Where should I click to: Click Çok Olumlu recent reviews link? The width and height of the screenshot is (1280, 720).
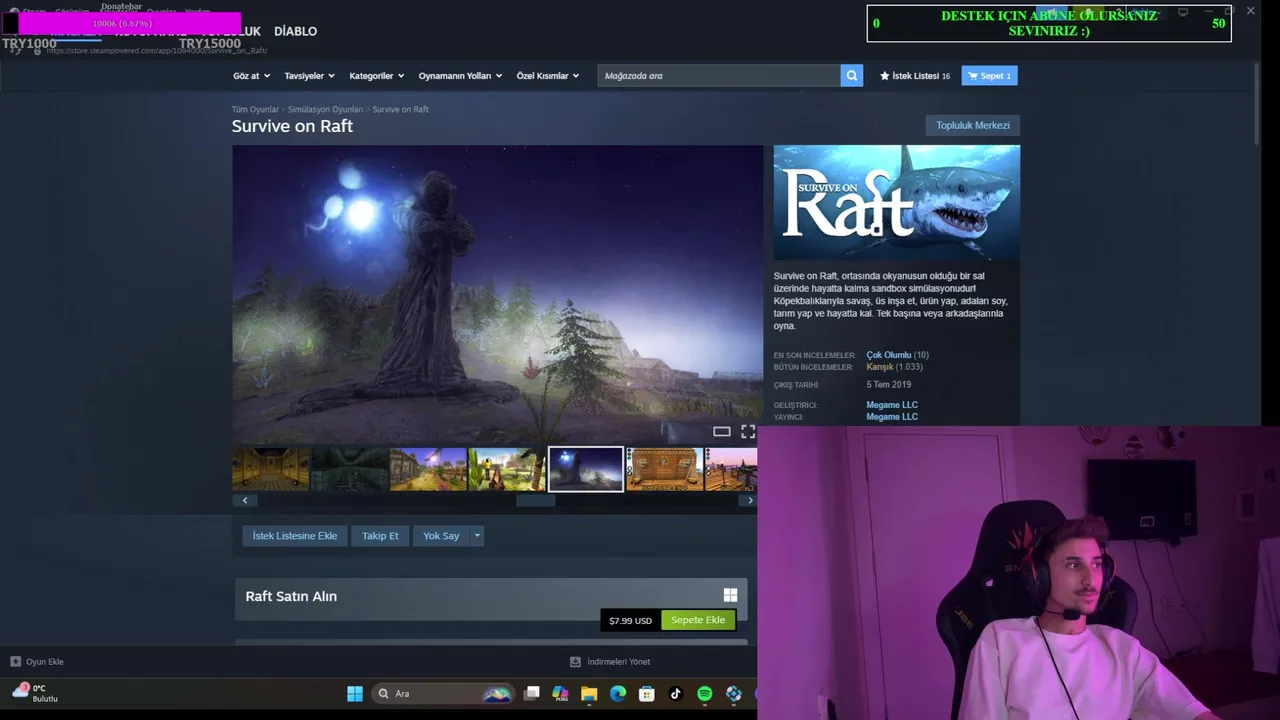[x=888, y=355]
